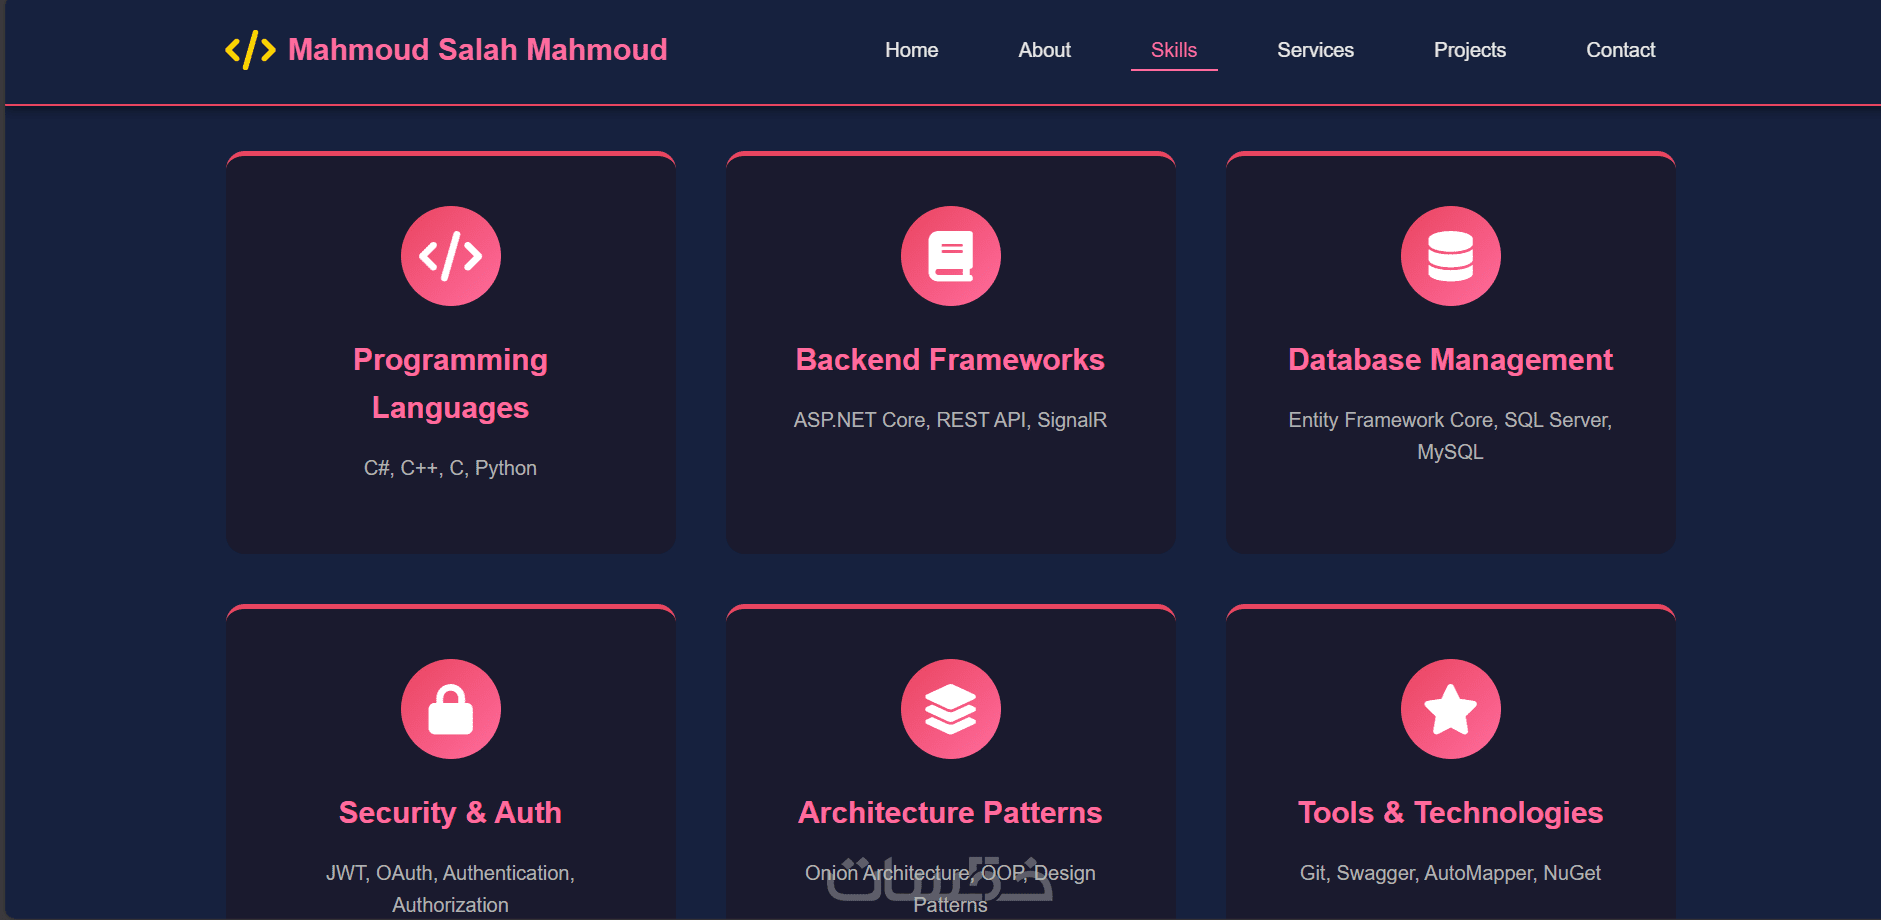Click the Security & Auth lock icon

coord(451,709)
